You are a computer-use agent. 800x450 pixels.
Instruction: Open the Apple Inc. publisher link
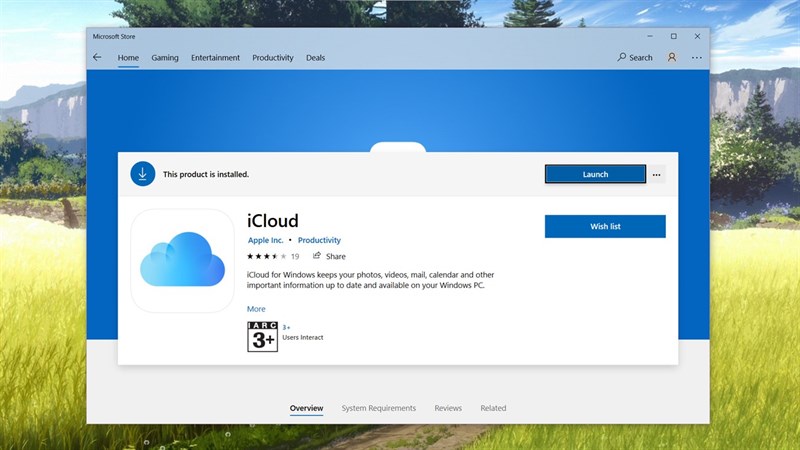tap(265, 240)
